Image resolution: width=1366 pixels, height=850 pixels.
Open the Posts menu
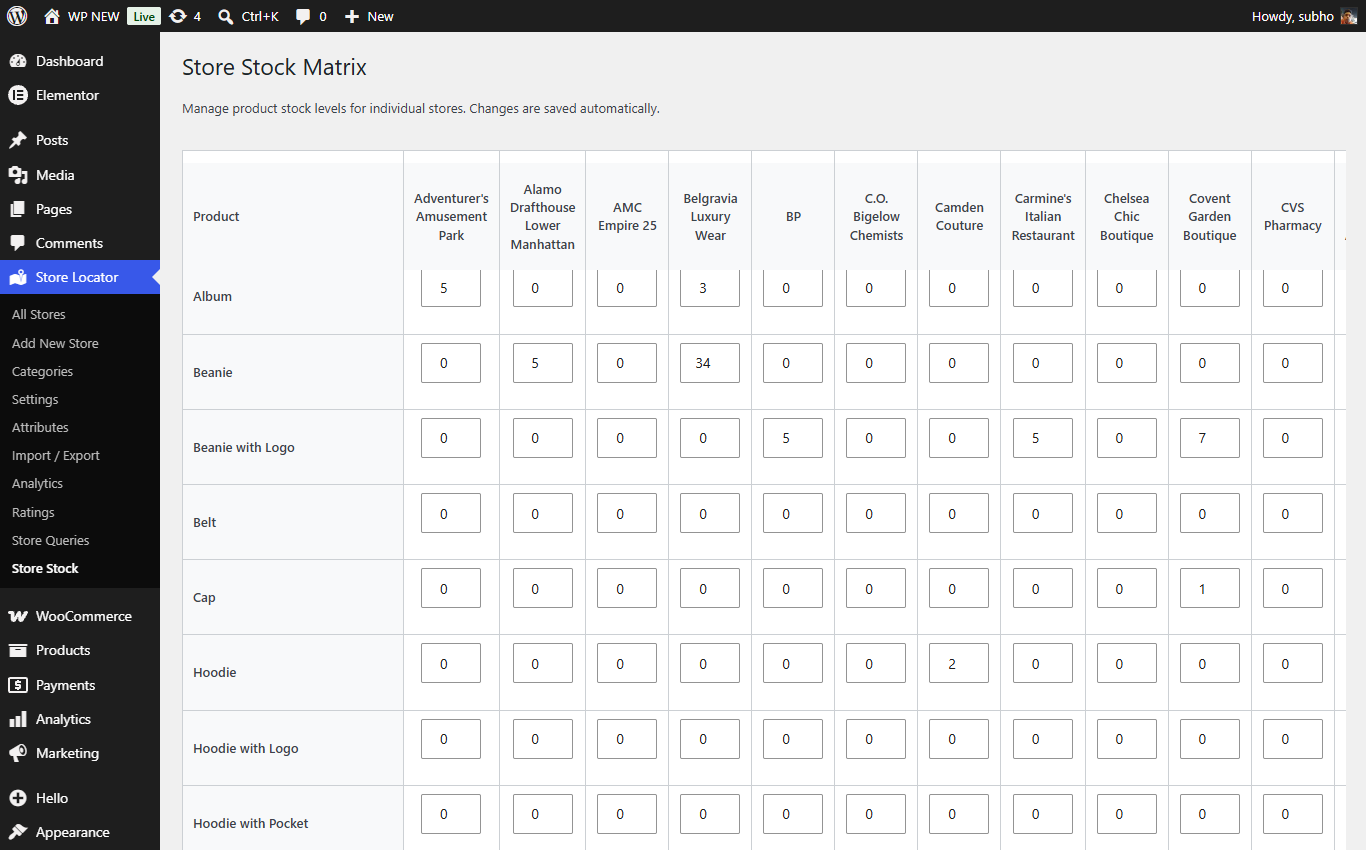pos(80,140)
